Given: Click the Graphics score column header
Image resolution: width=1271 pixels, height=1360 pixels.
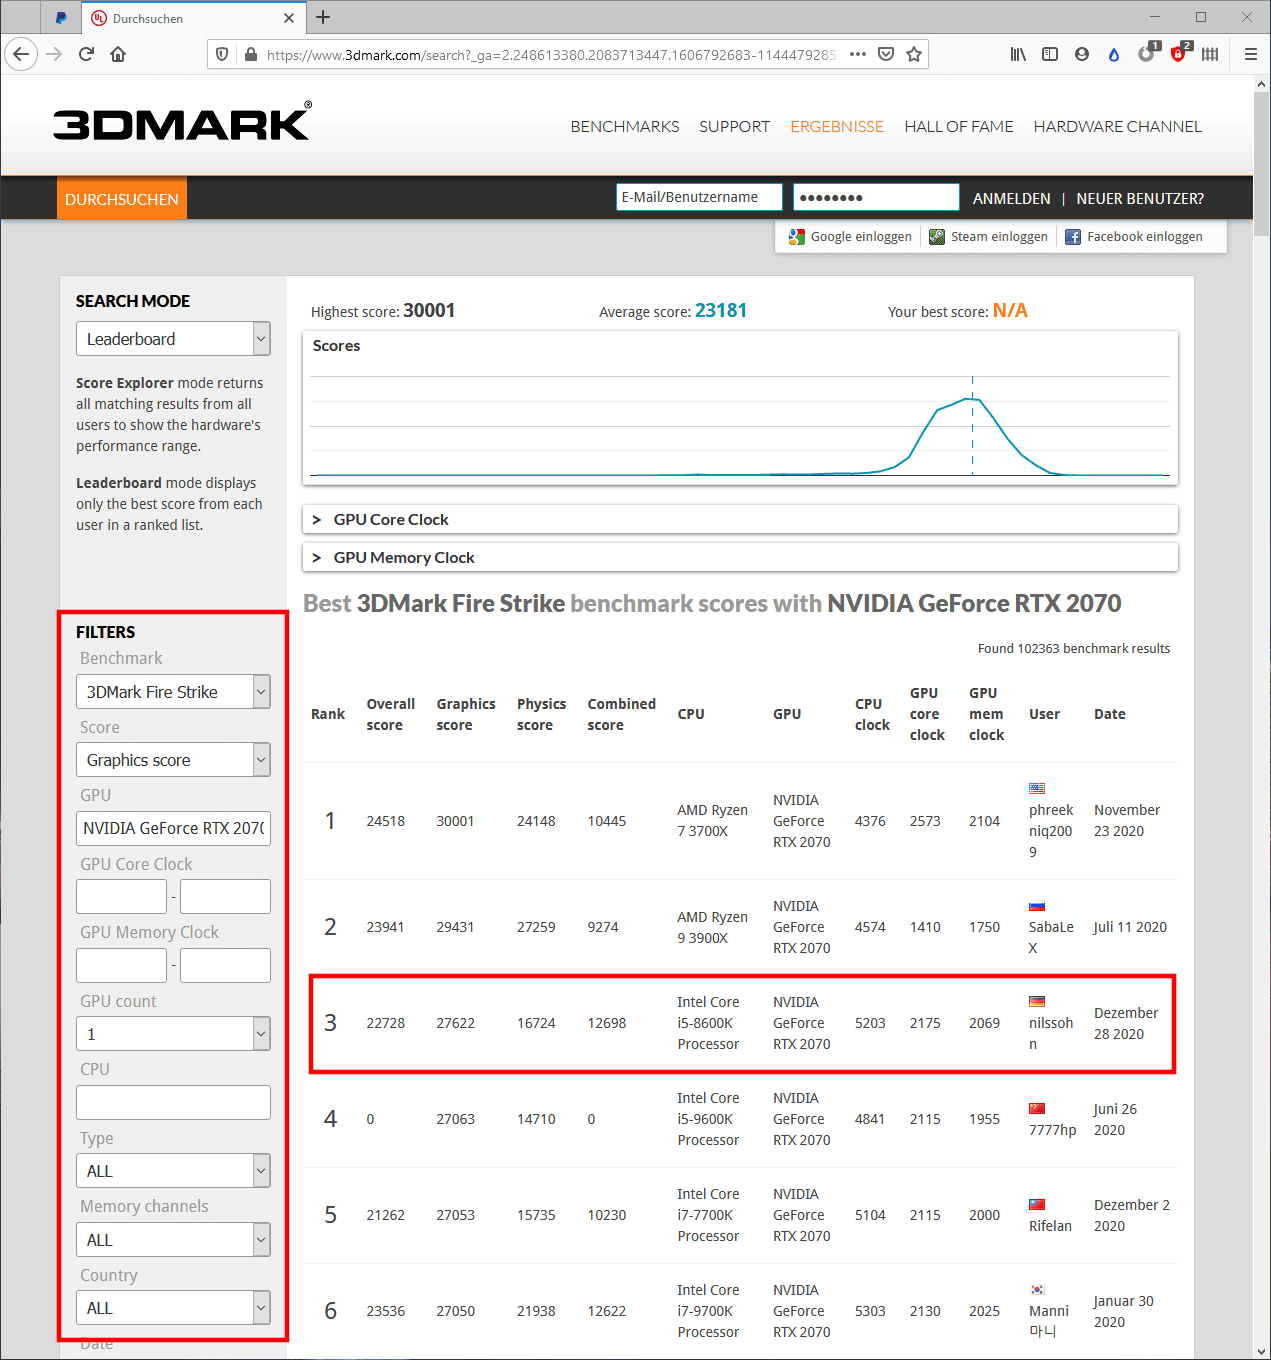Looking at the screenshot, I should (466, 714).
